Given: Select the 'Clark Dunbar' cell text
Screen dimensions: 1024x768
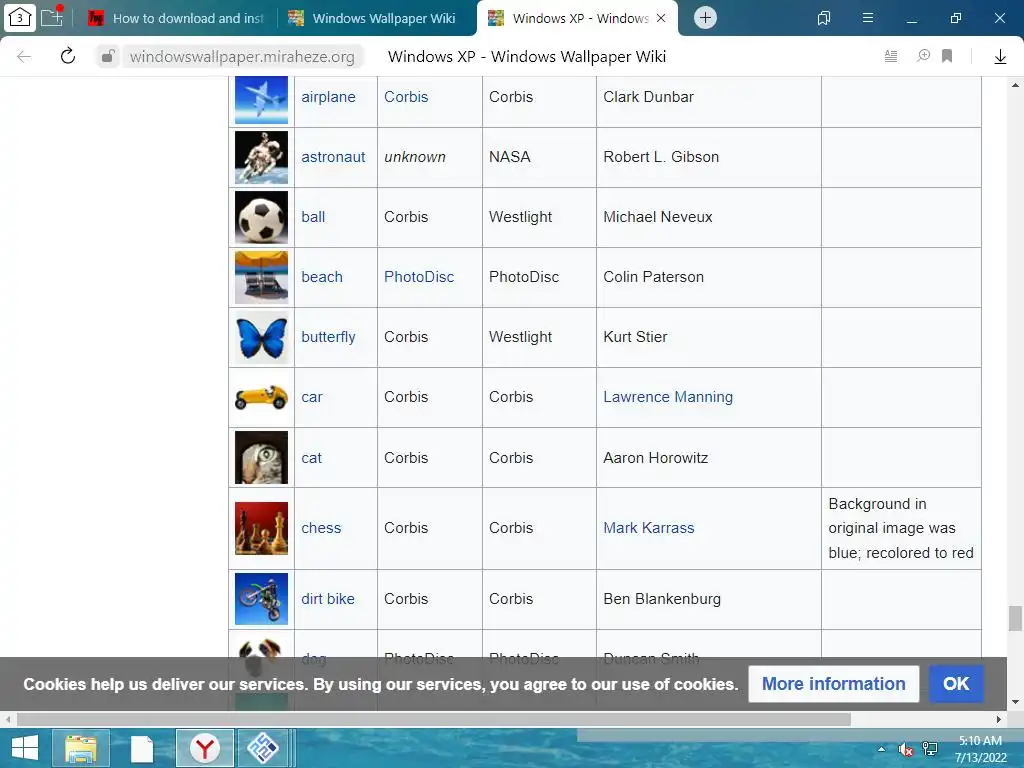Looking at the screenshot, I should 648,97.
